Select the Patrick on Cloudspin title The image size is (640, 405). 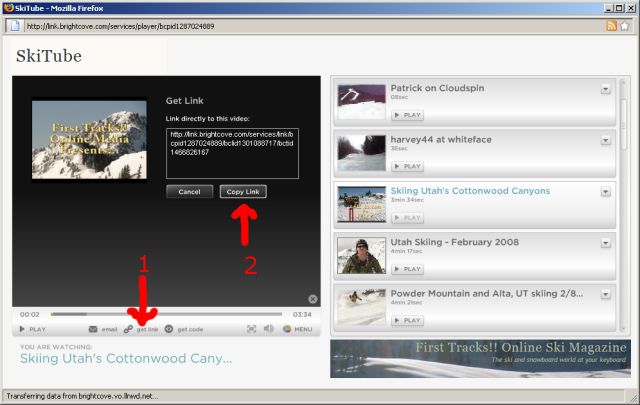437,88
